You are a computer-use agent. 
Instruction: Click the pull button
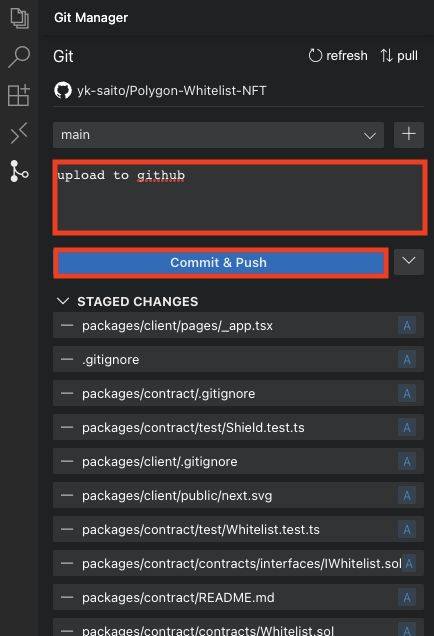[x=399, y=56]
